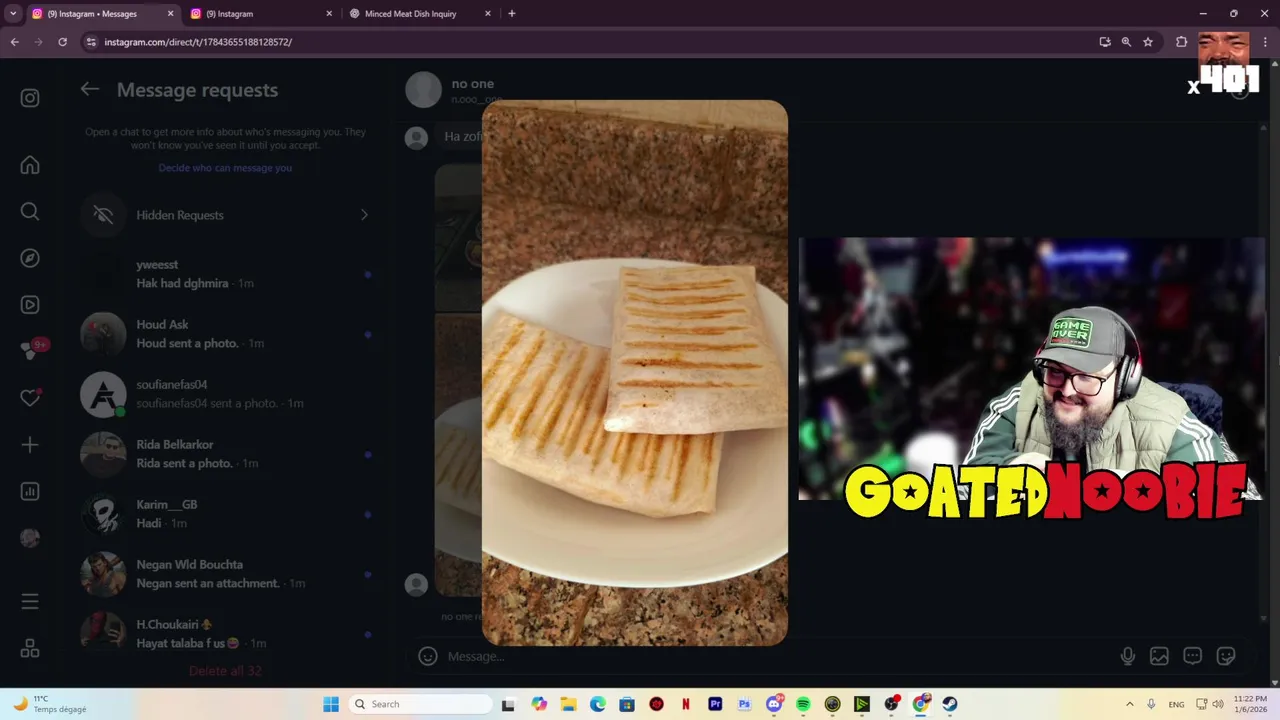This screenshot has height=720, width=1280.
Task: Go to Home feed icon
Action: [x=30, y=165]
